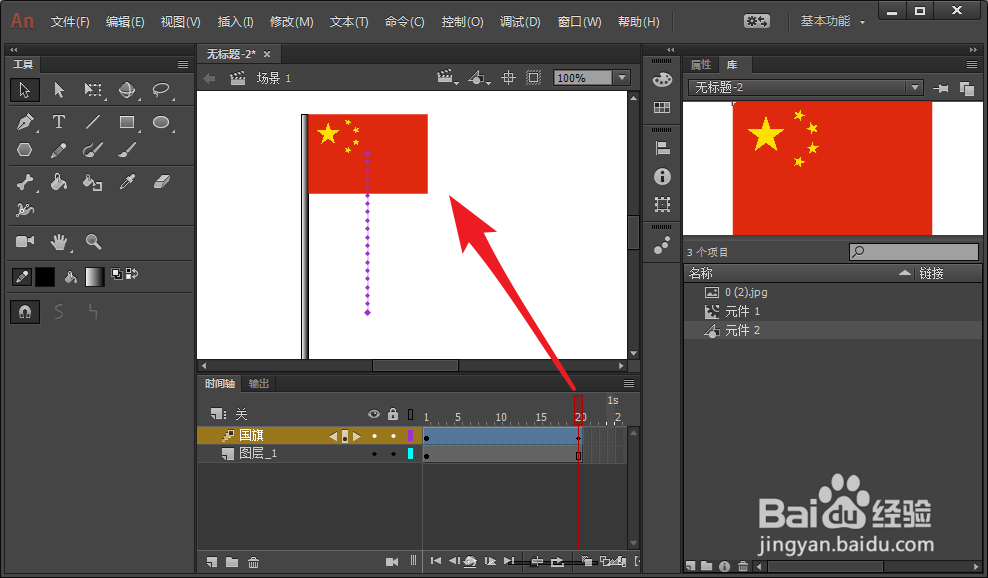Screen dimensions: 988x578
Task: Open the Timeline panel options menu
Action: click(x=629, y=383)
